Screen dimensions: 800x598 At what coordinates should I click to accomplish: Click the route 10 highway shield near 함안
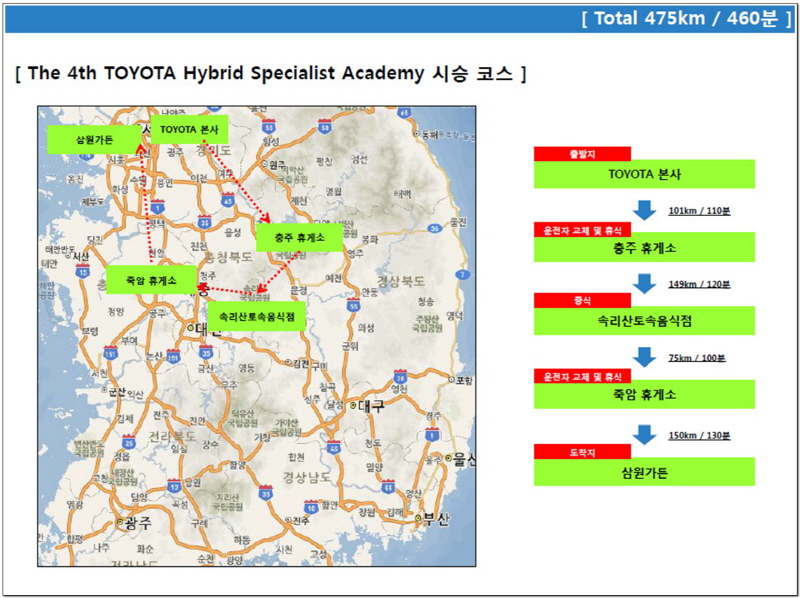coord(311,506)
